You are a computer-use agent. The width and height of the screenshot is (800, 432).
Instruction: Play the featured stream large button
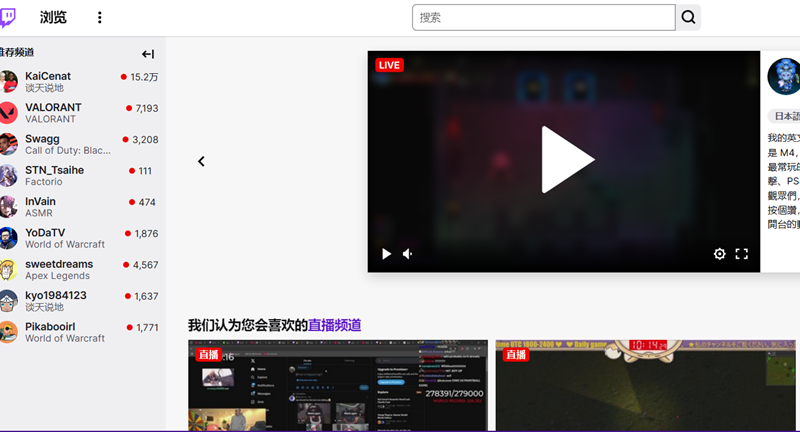coord(567,160)
